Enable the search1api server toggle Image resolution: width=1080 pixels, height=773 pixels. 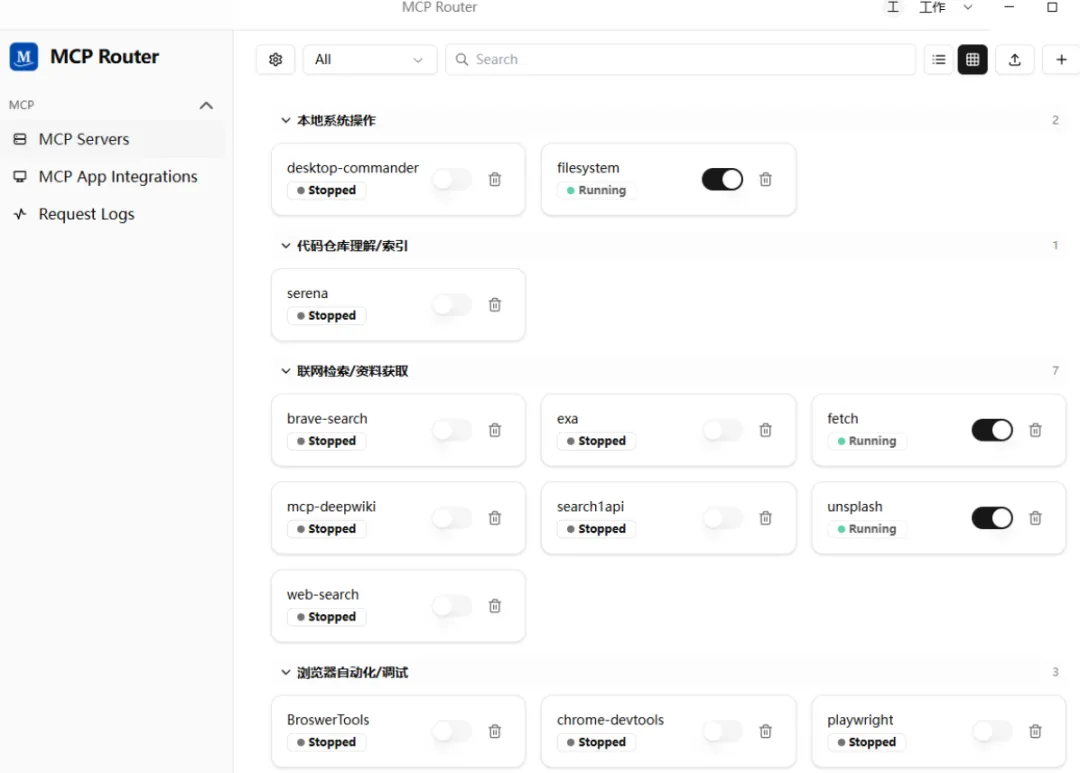click(722, 518)
